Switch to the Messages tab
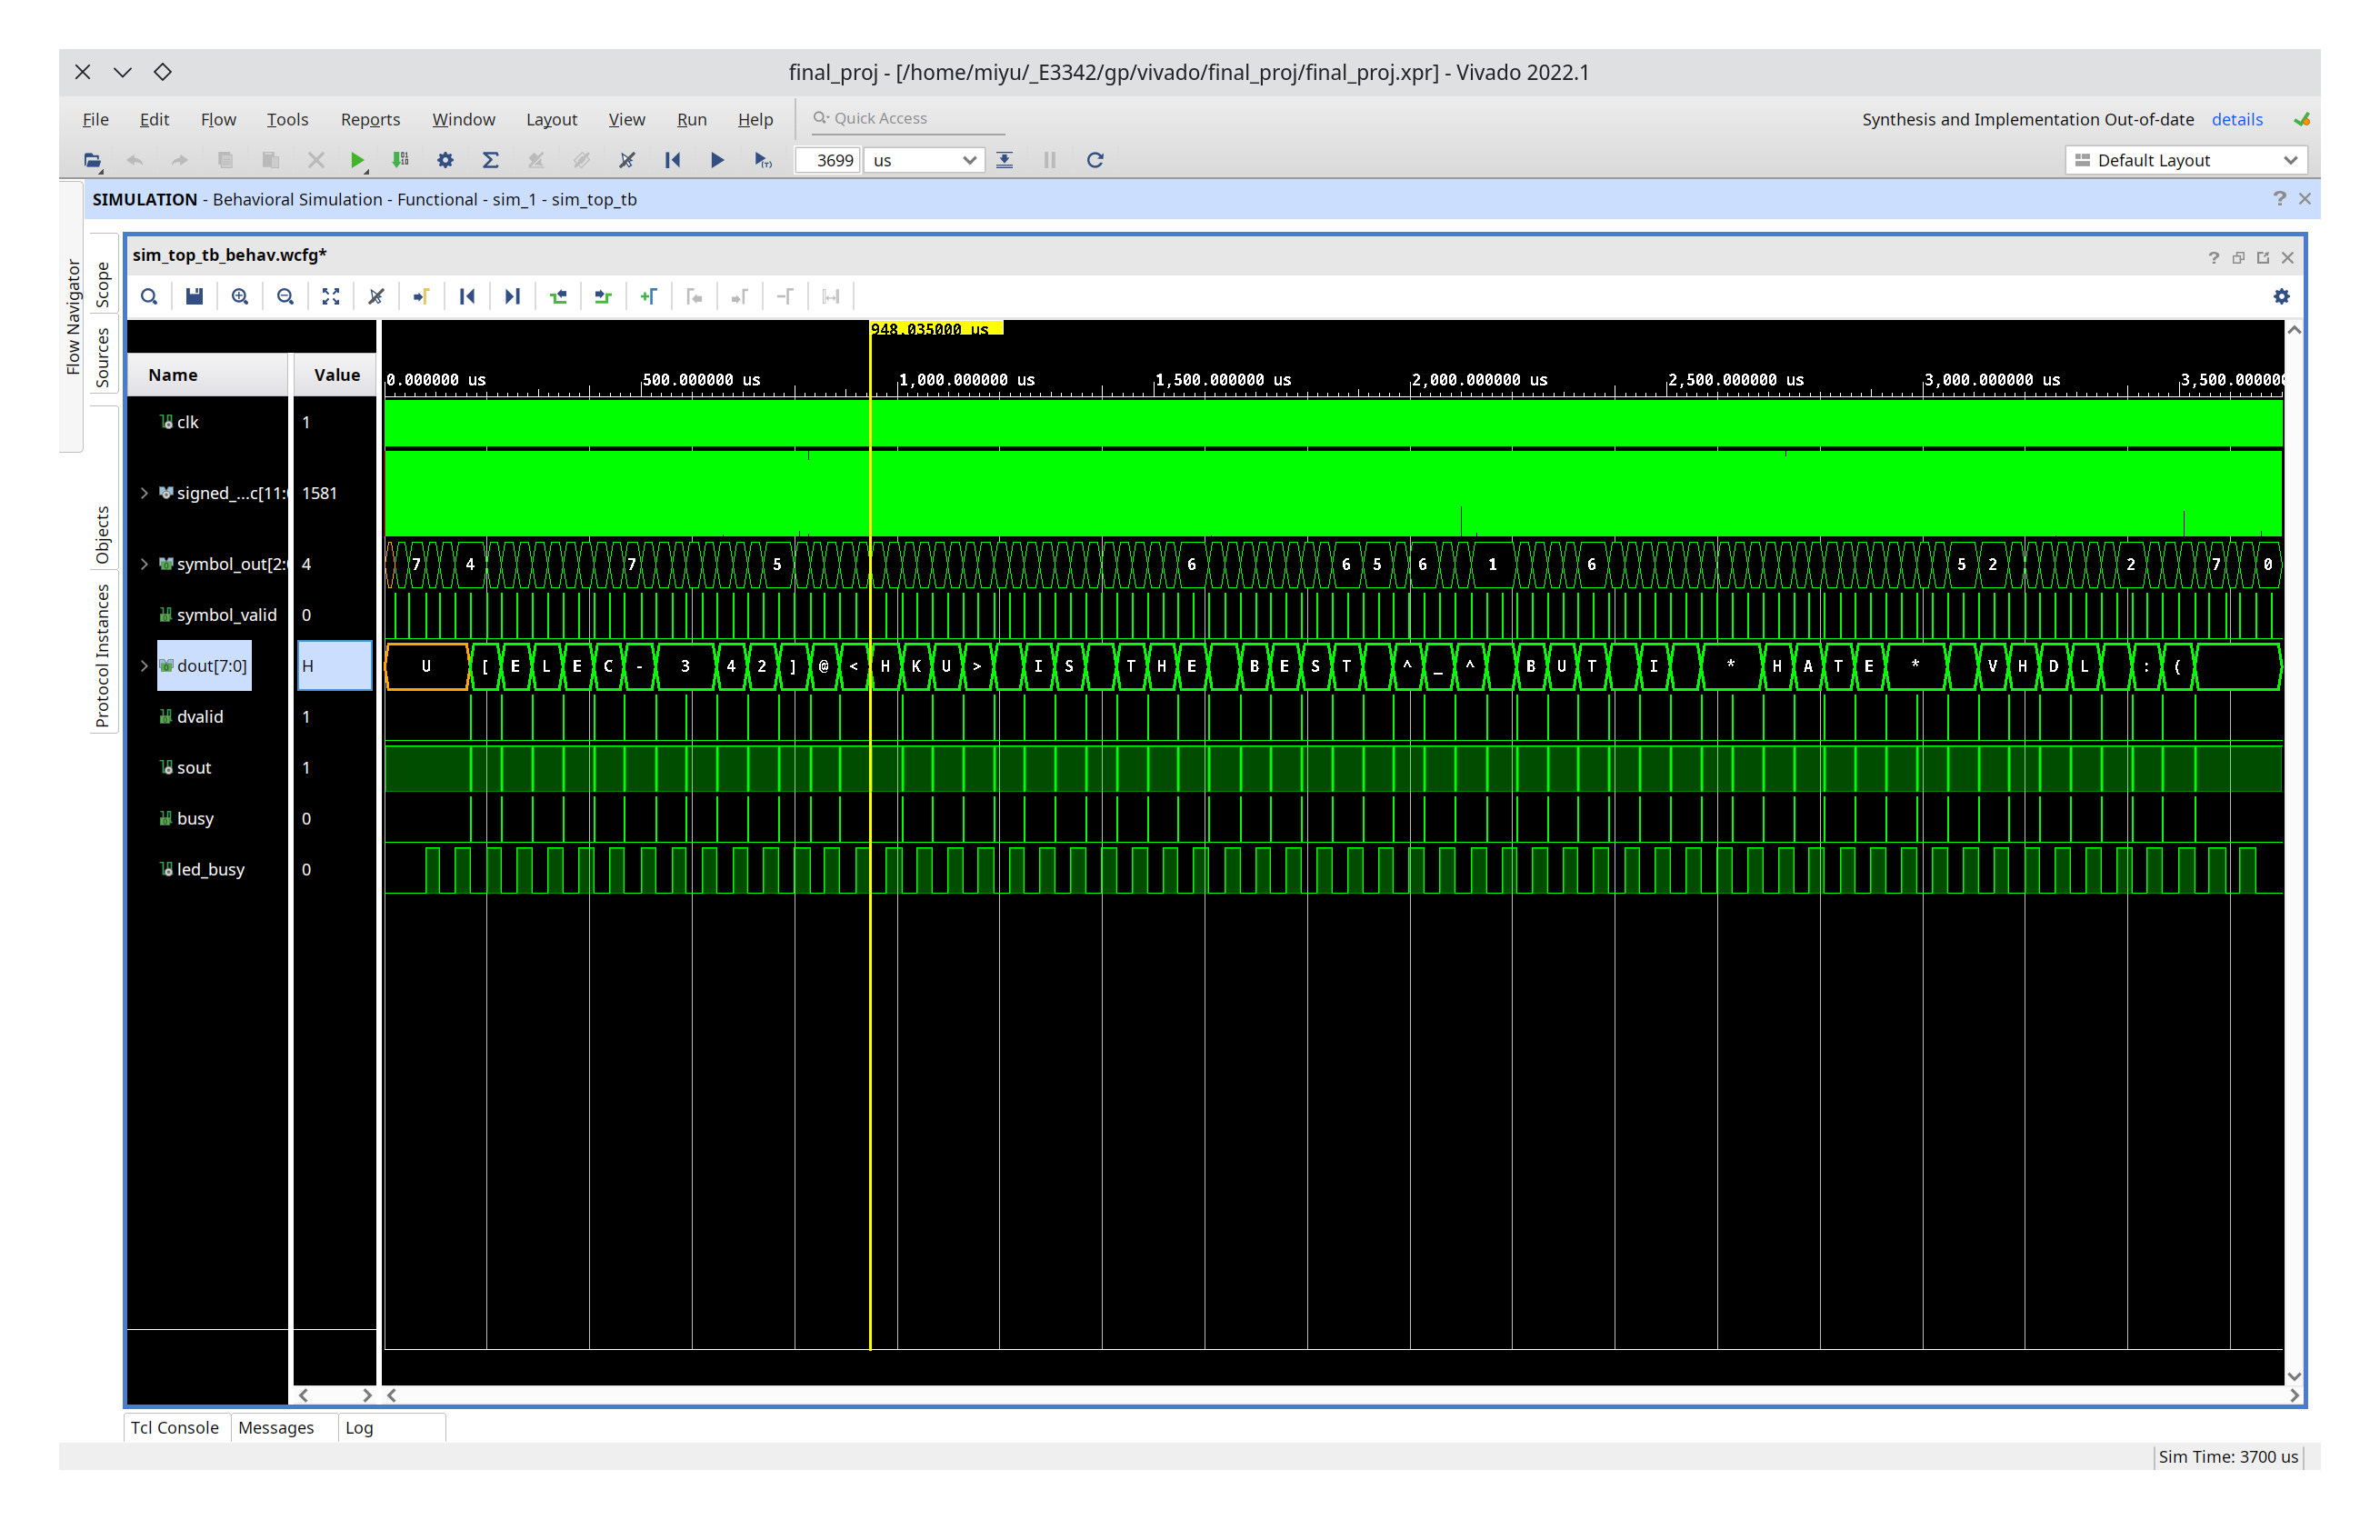 point(277,1427)
